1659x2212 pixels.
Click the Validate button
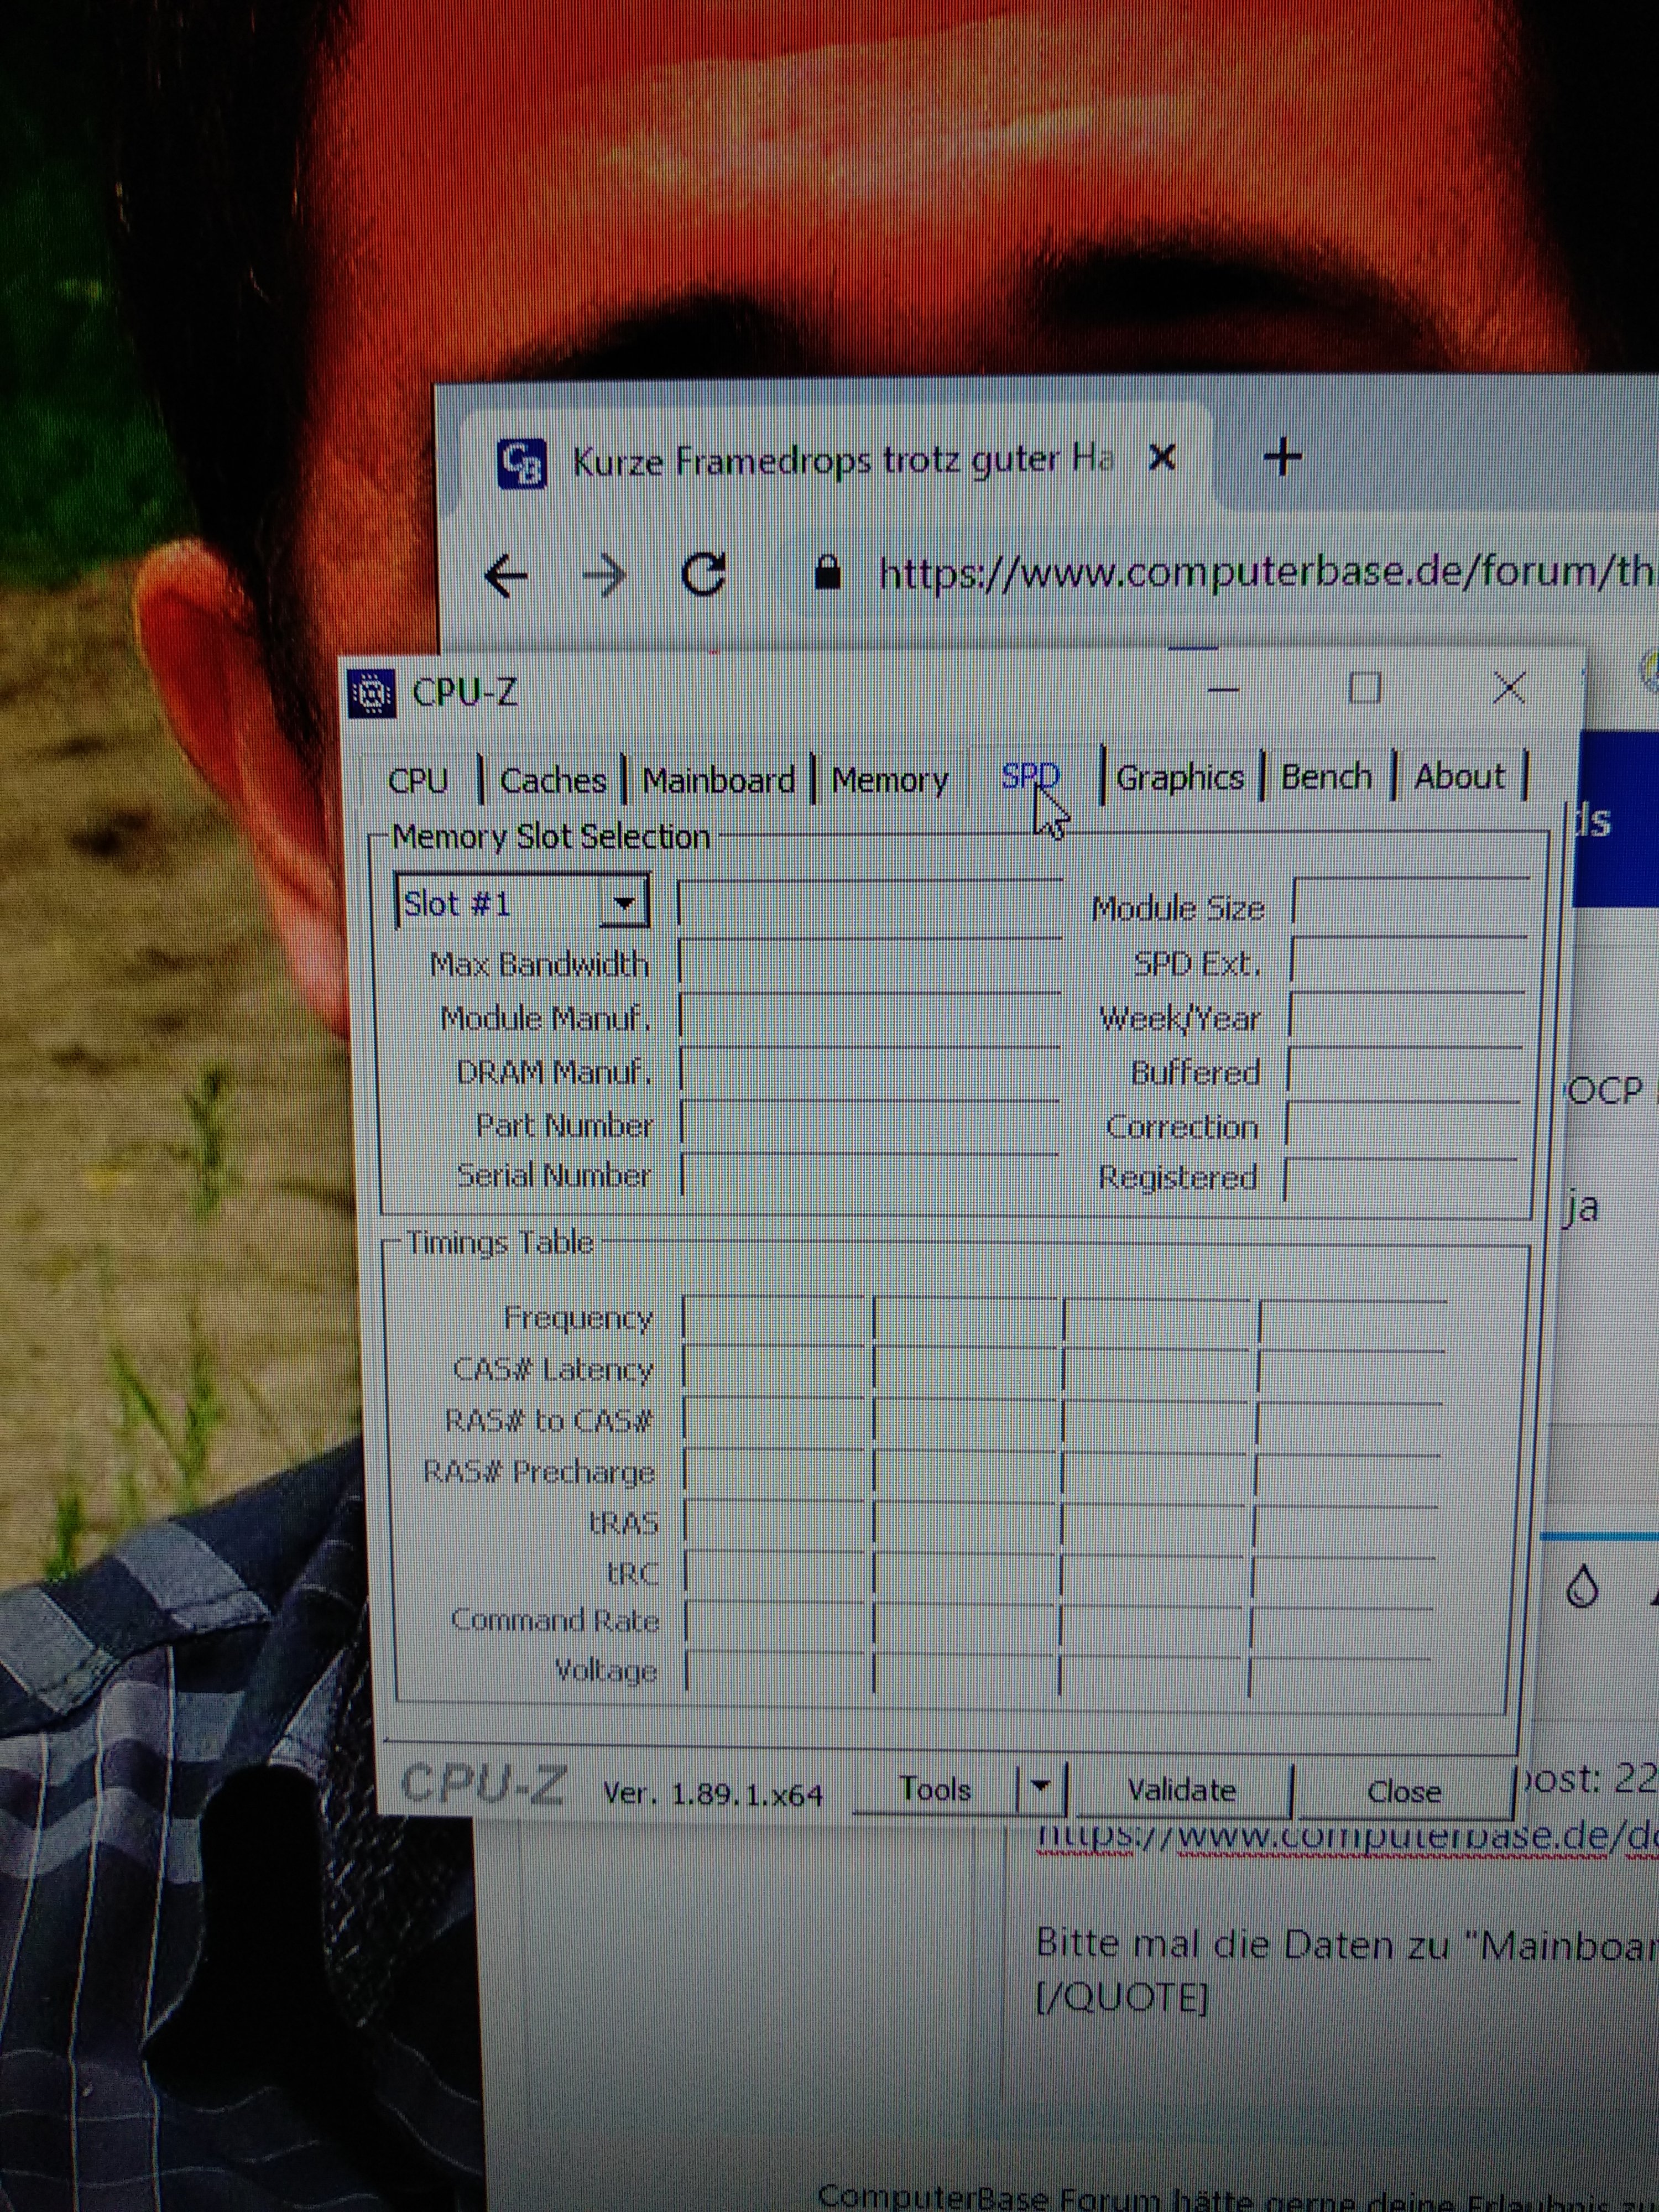point(1182,1790)
